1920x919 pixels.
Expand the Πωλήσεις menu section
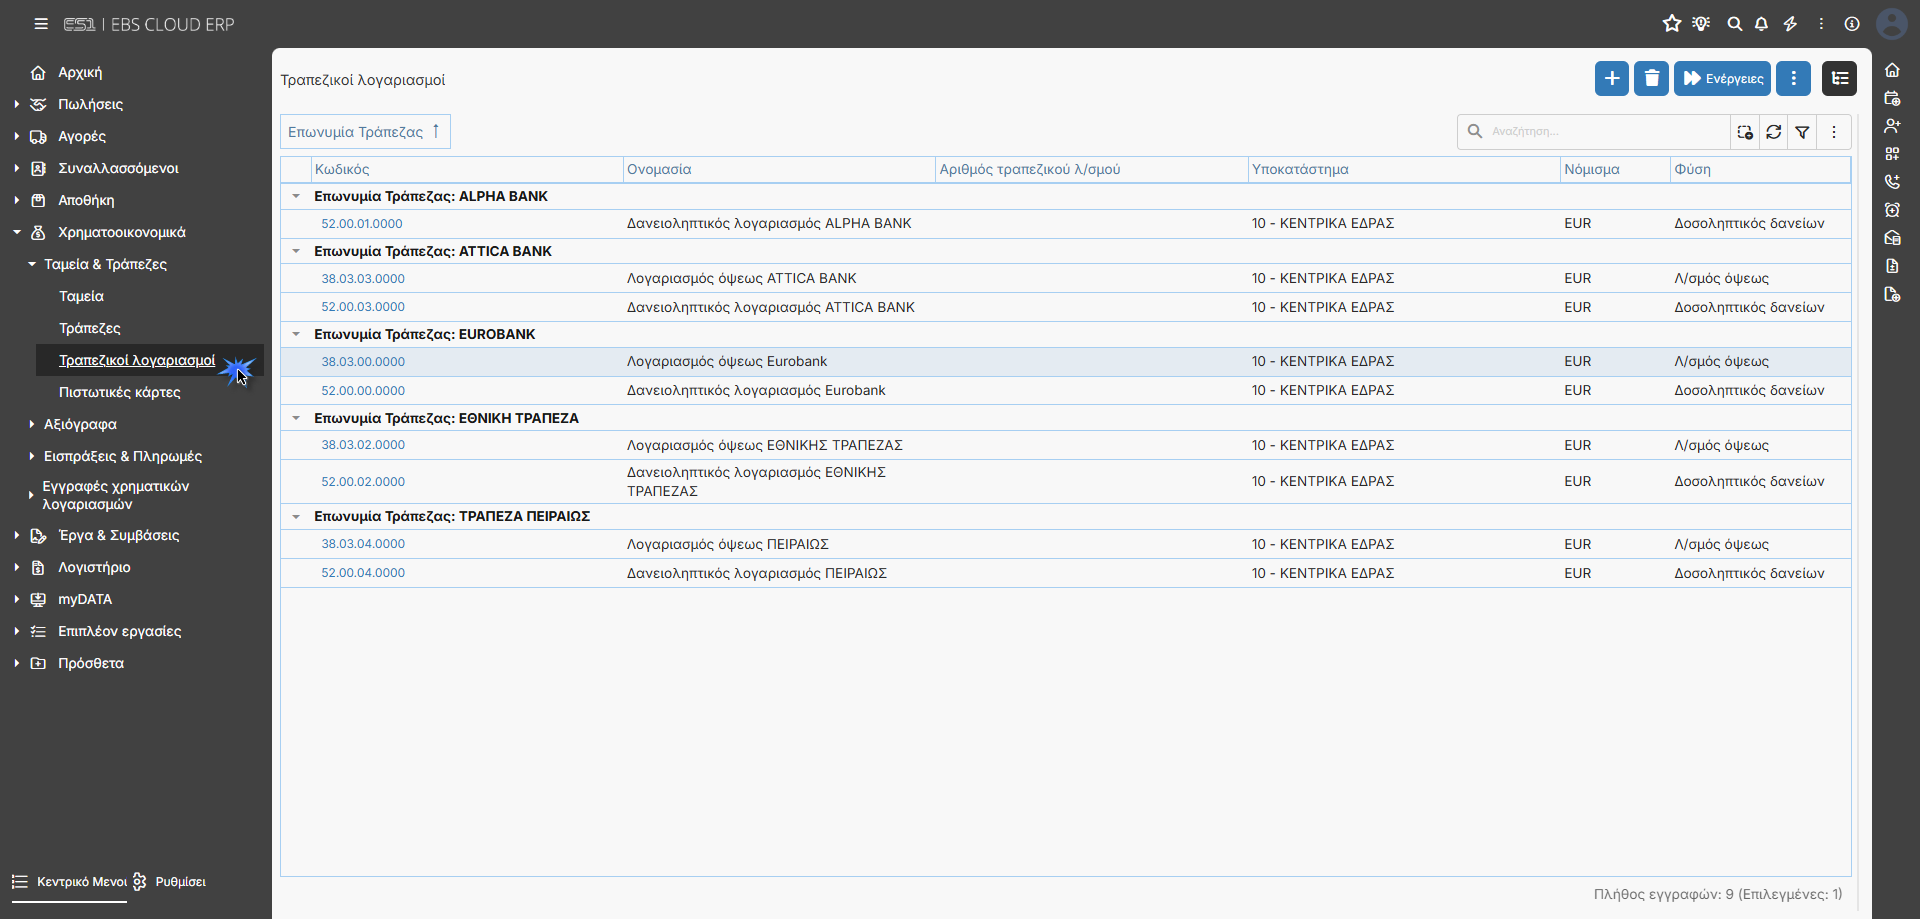90,104
